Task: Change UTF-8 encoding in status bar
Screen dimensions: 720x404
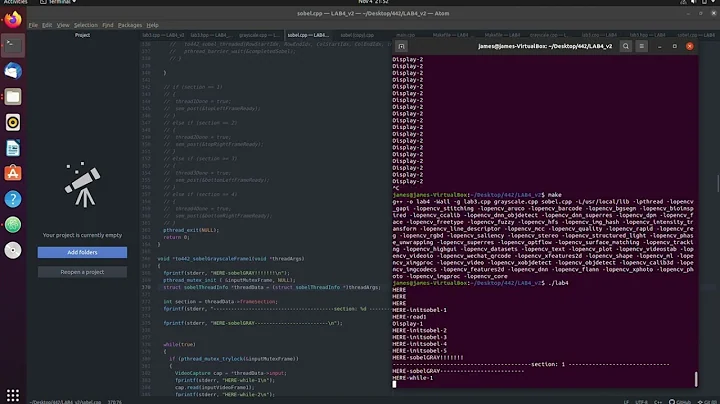Action: pos(641,402)
